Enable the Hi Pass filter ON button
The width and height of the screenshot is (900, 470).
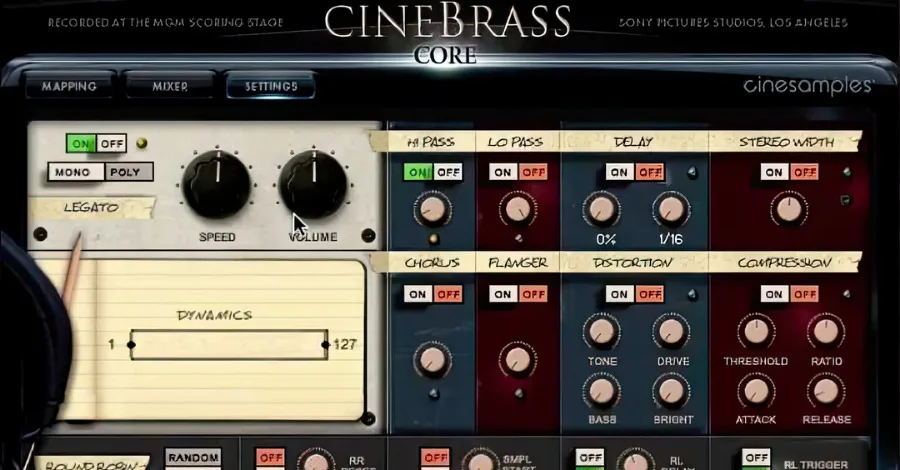pyautogui.click(x=418, y=172)
